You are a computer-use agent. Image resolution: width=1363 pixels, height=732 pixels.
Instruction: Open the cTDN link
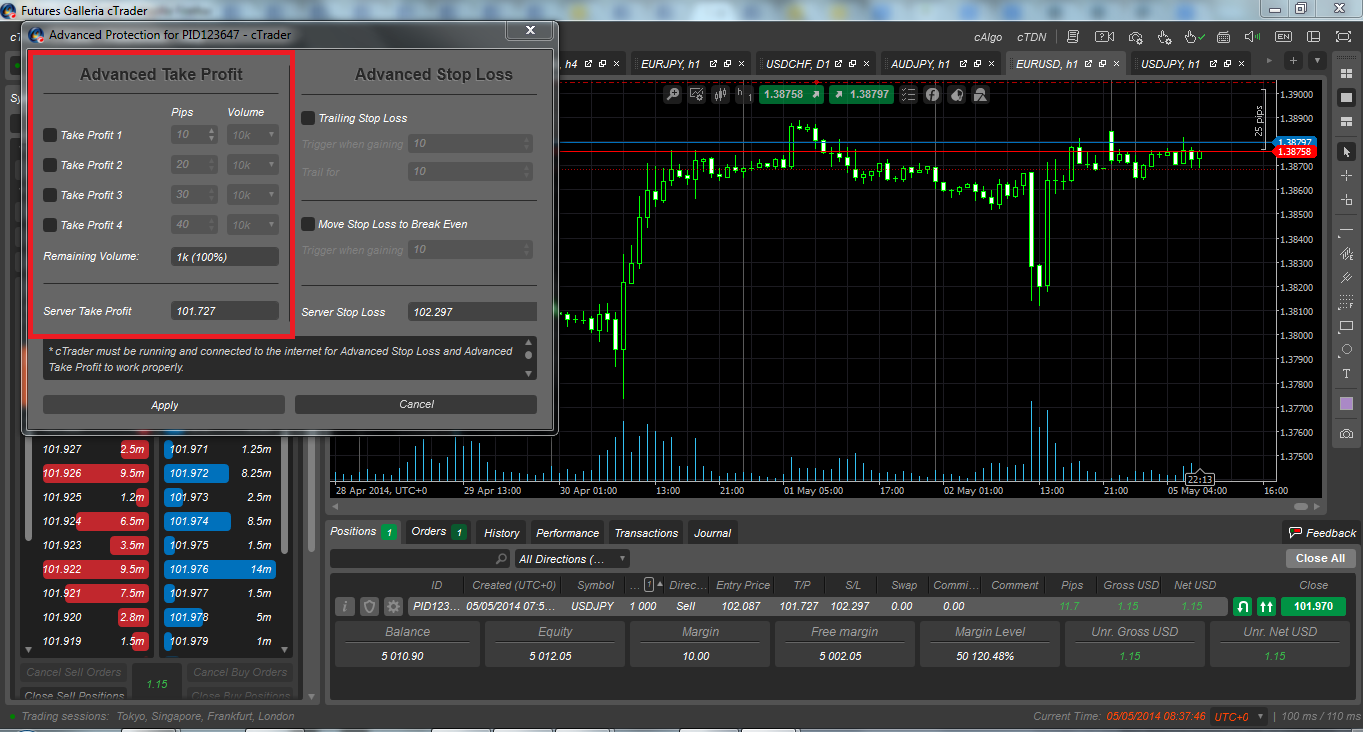click(1032, 37)
